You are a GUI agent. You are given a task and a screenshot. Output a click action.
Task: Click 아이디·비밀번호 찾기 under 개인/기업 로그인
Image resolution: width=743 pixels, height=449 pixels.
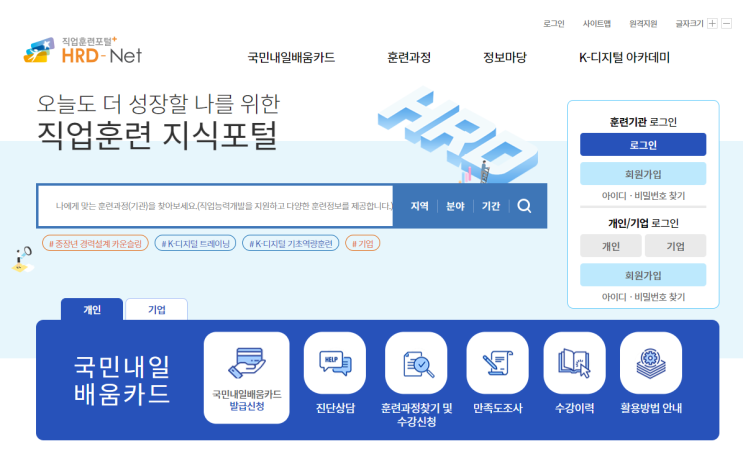[643, 297]
